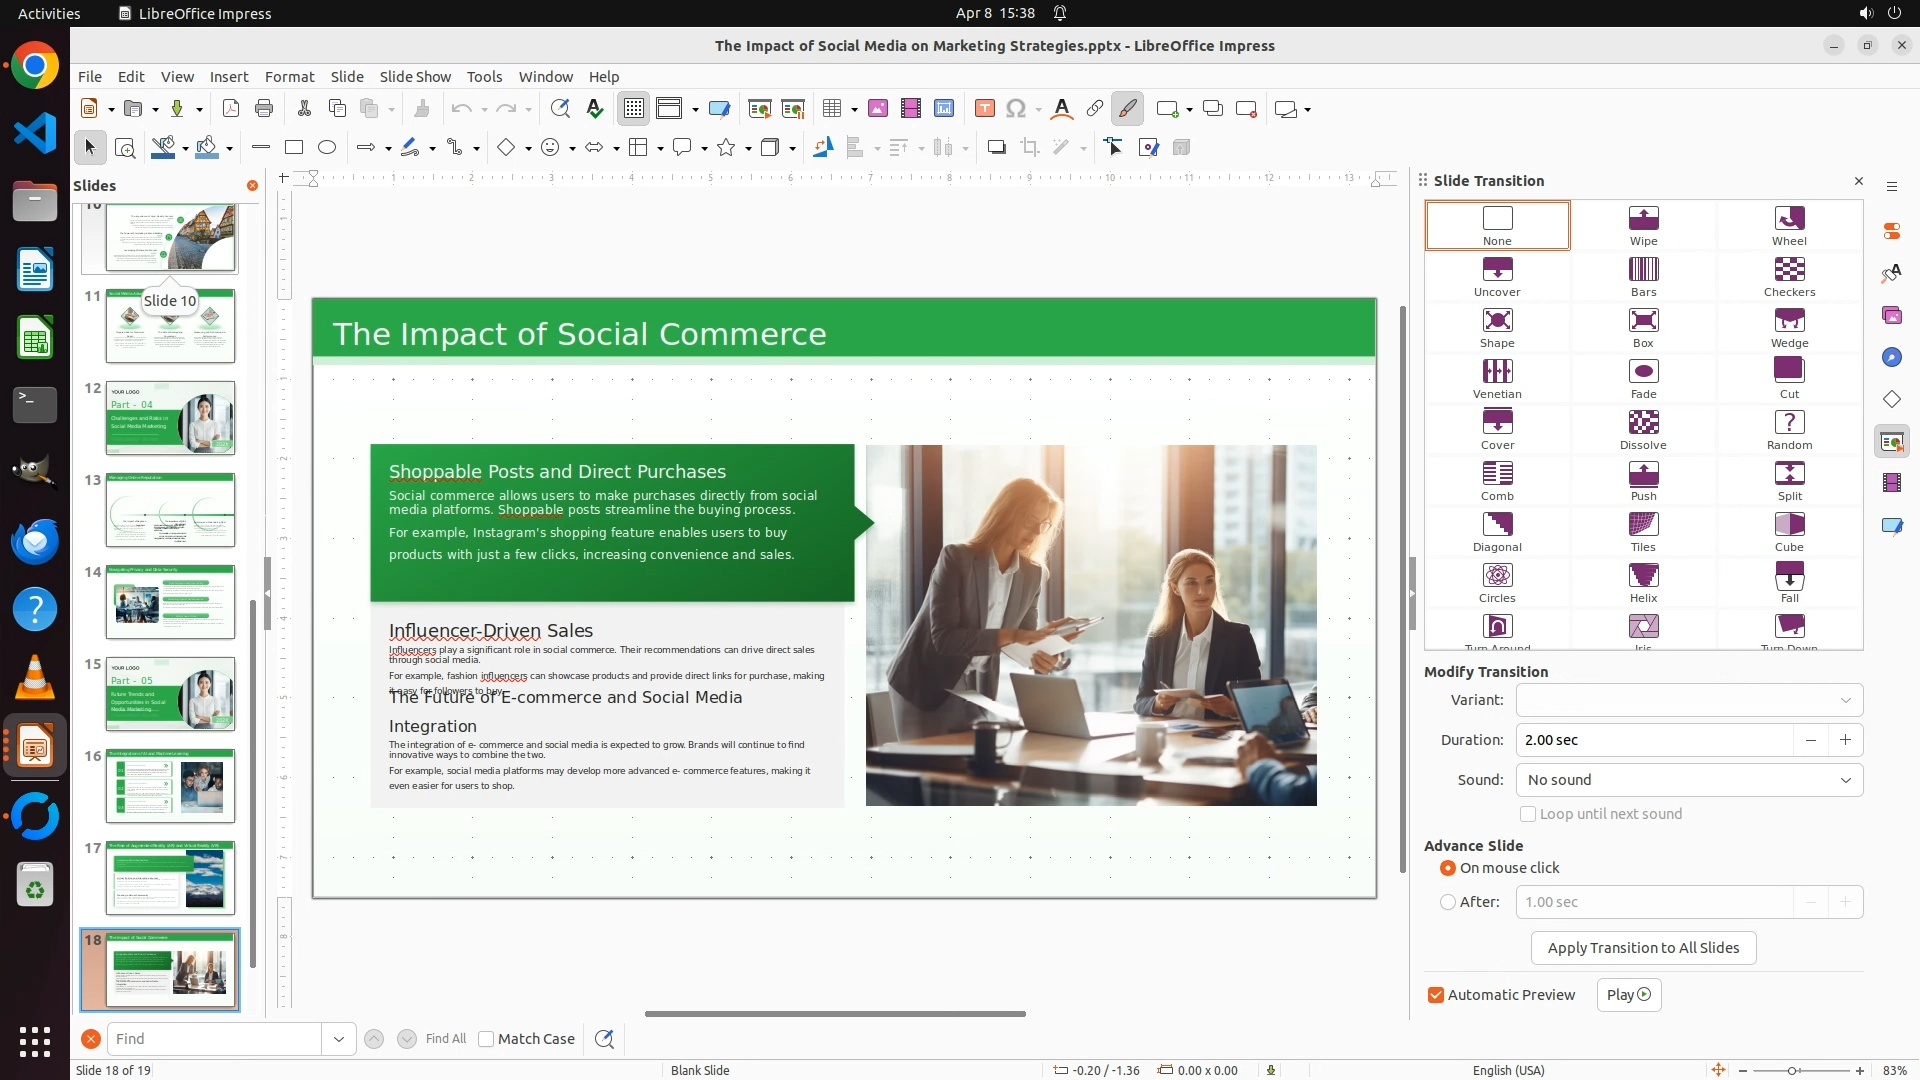Click the Insert Table toolbar icon

pos(832,109)
